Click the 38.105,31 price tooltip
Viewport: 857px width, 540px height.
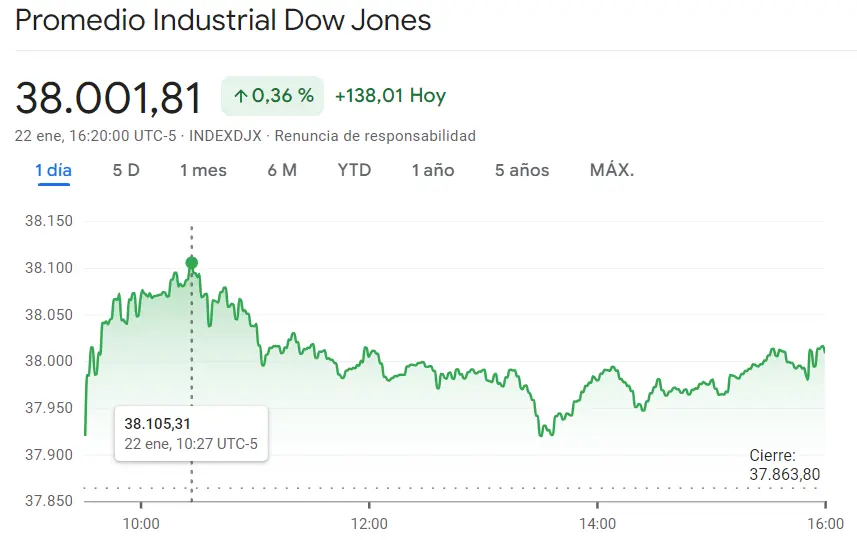(x=191, y=434)
